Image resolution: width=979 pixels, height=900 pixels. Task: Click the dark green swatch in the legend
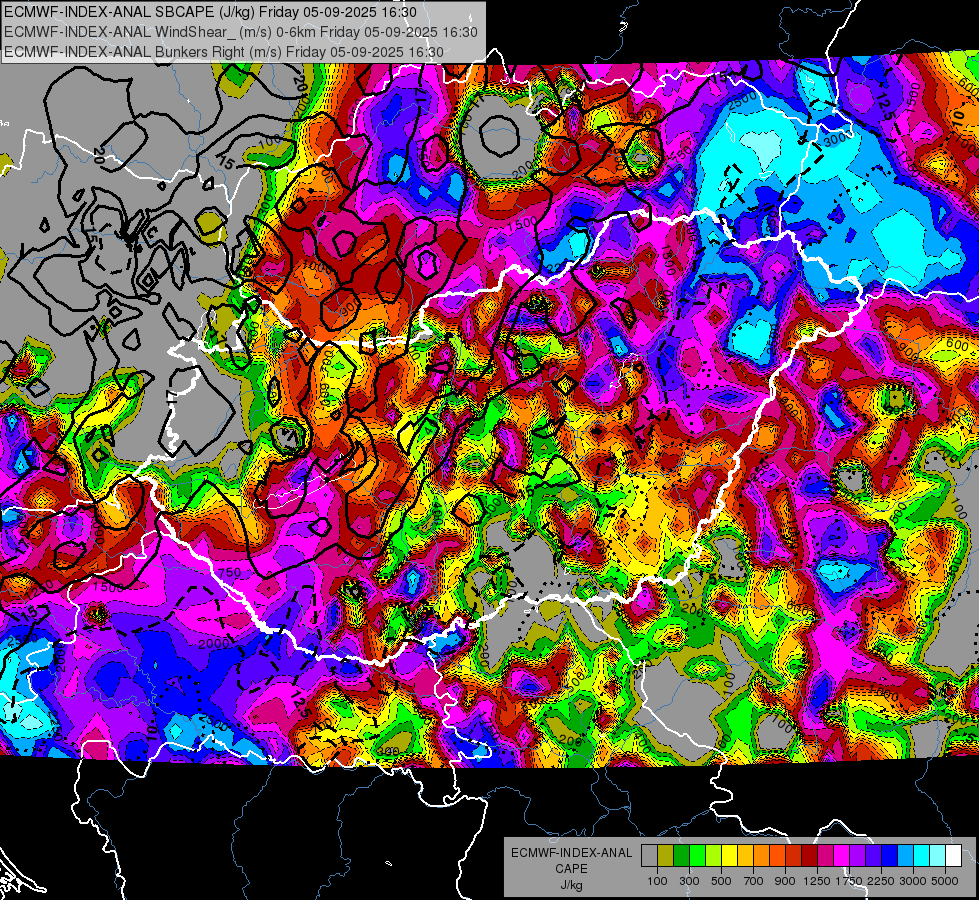coord(681,856)
